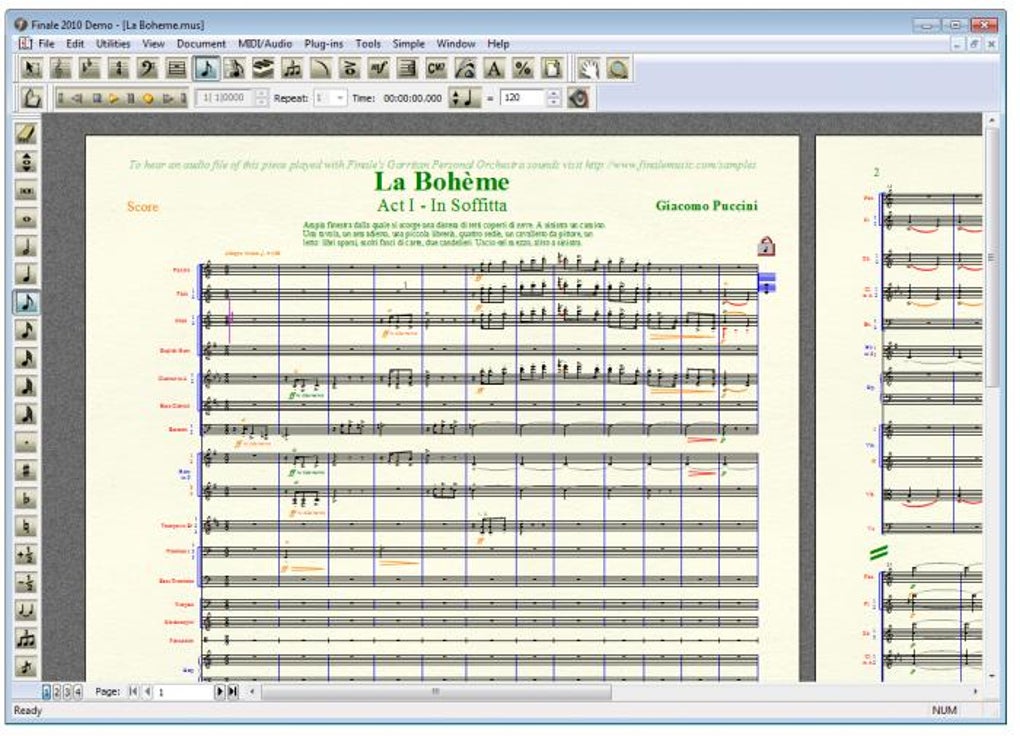Select the Tuplet tool in main toolbar
1020x736 pixels.
pos(292,68)
